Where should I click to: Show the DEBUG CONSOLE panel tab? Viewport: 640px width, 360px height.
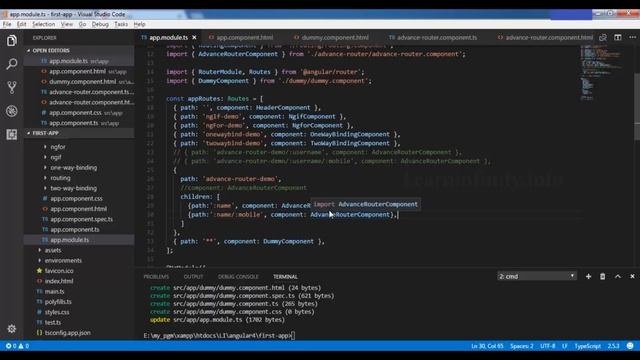[x=238, y=277]
